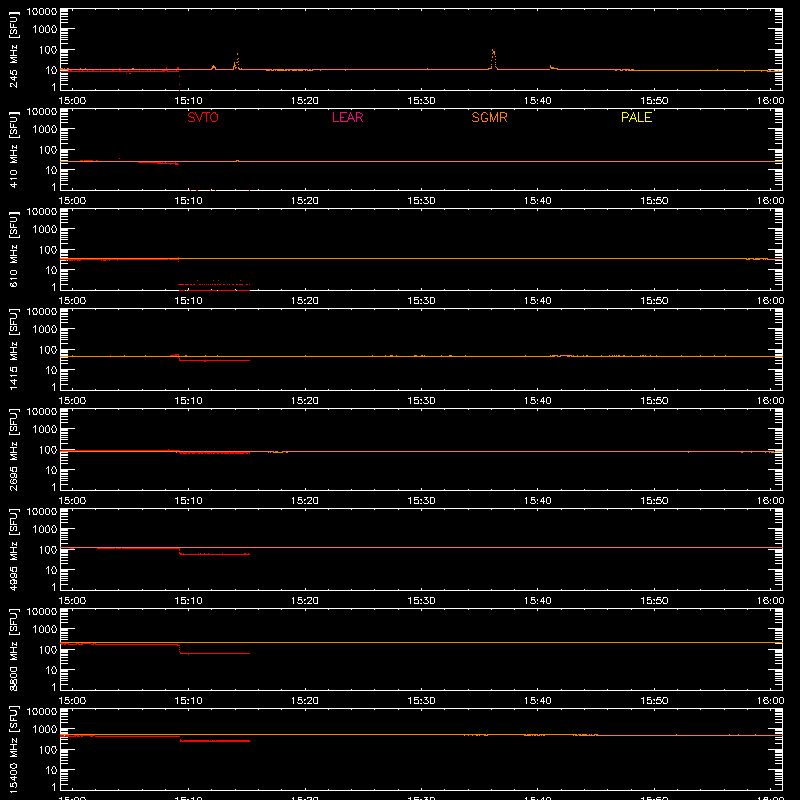The width and height of the screenshot is (800, 800).
Task: Select the 15400 MHz [SFU] axis title
Action: point(14,749)
